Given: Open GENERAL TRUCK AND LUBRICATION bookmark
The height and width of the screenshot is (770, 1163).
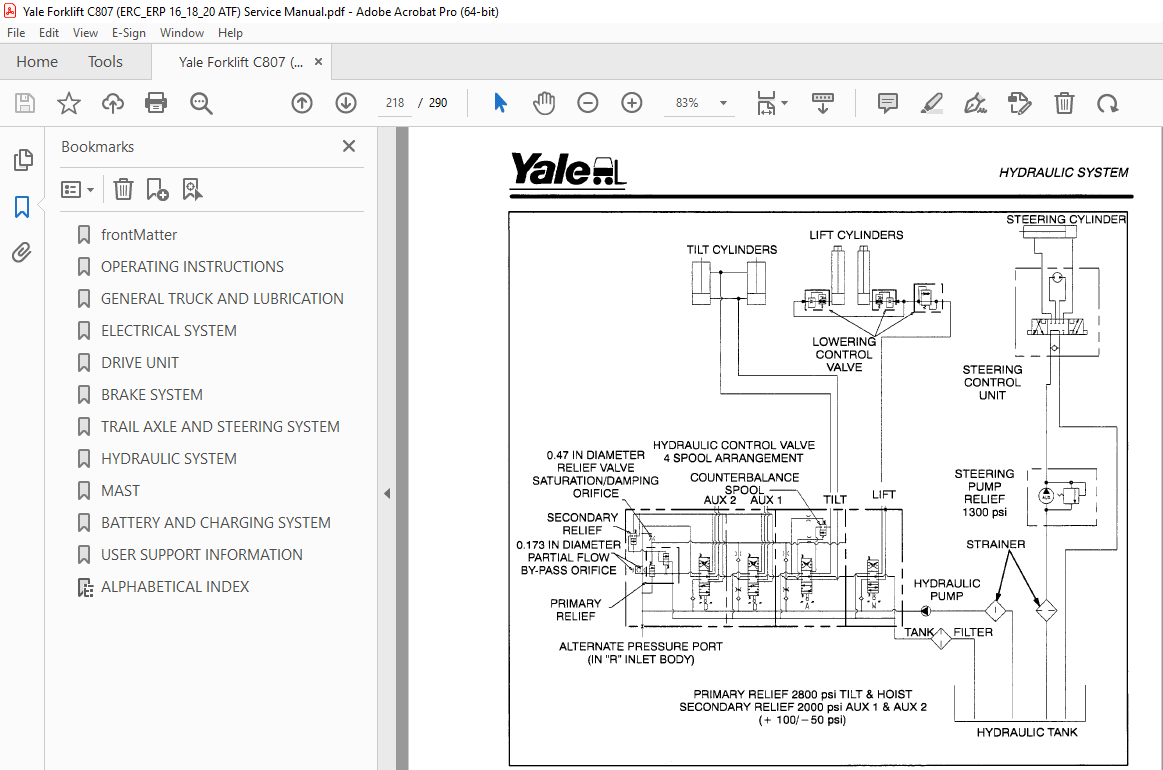Looking at the screenshot, I should pyautogui.click(x=222, y=298).
